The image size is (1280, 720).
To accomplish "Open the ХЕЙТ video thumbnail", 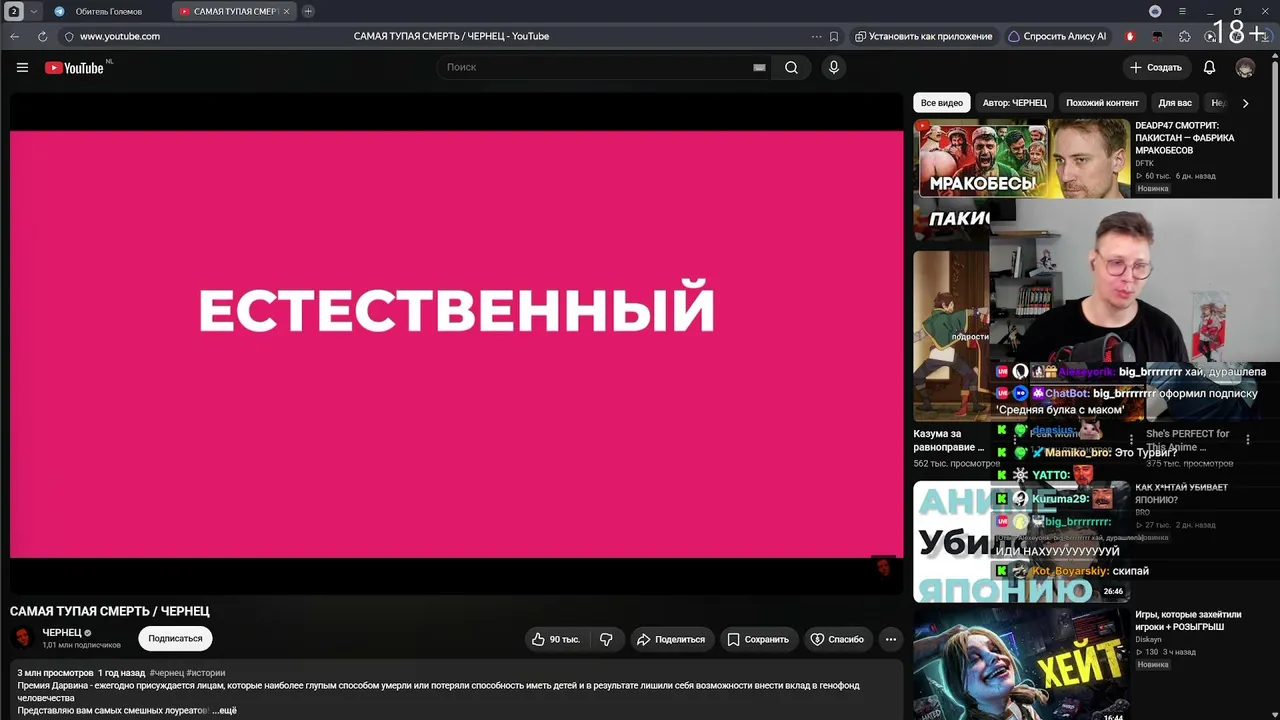I will point(1021,664).
